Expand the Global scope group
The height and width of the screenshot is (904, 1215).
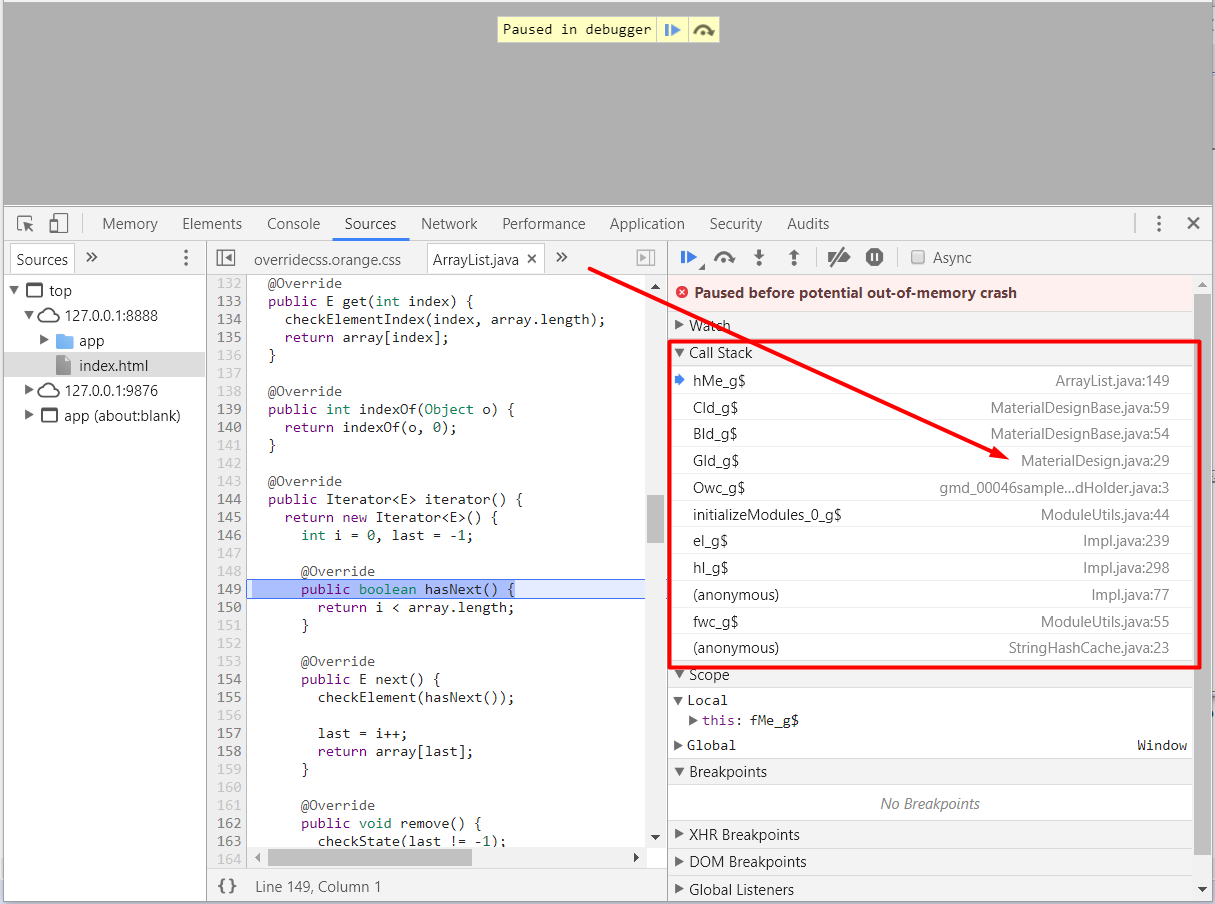pyautogui.click(x=679, y=745)
